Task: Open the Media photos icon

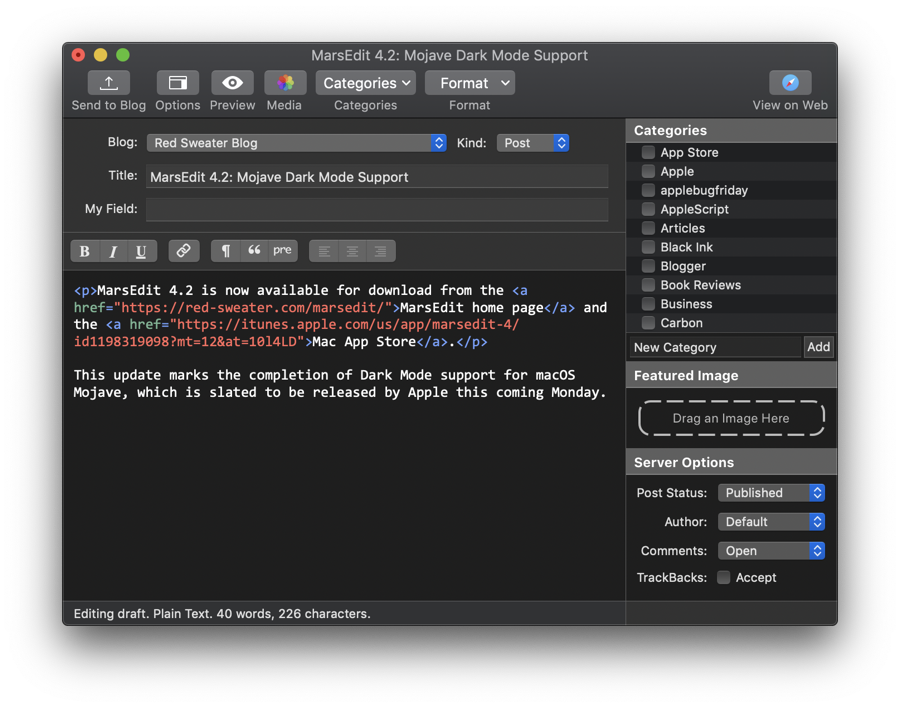Action: pos(285,83)
